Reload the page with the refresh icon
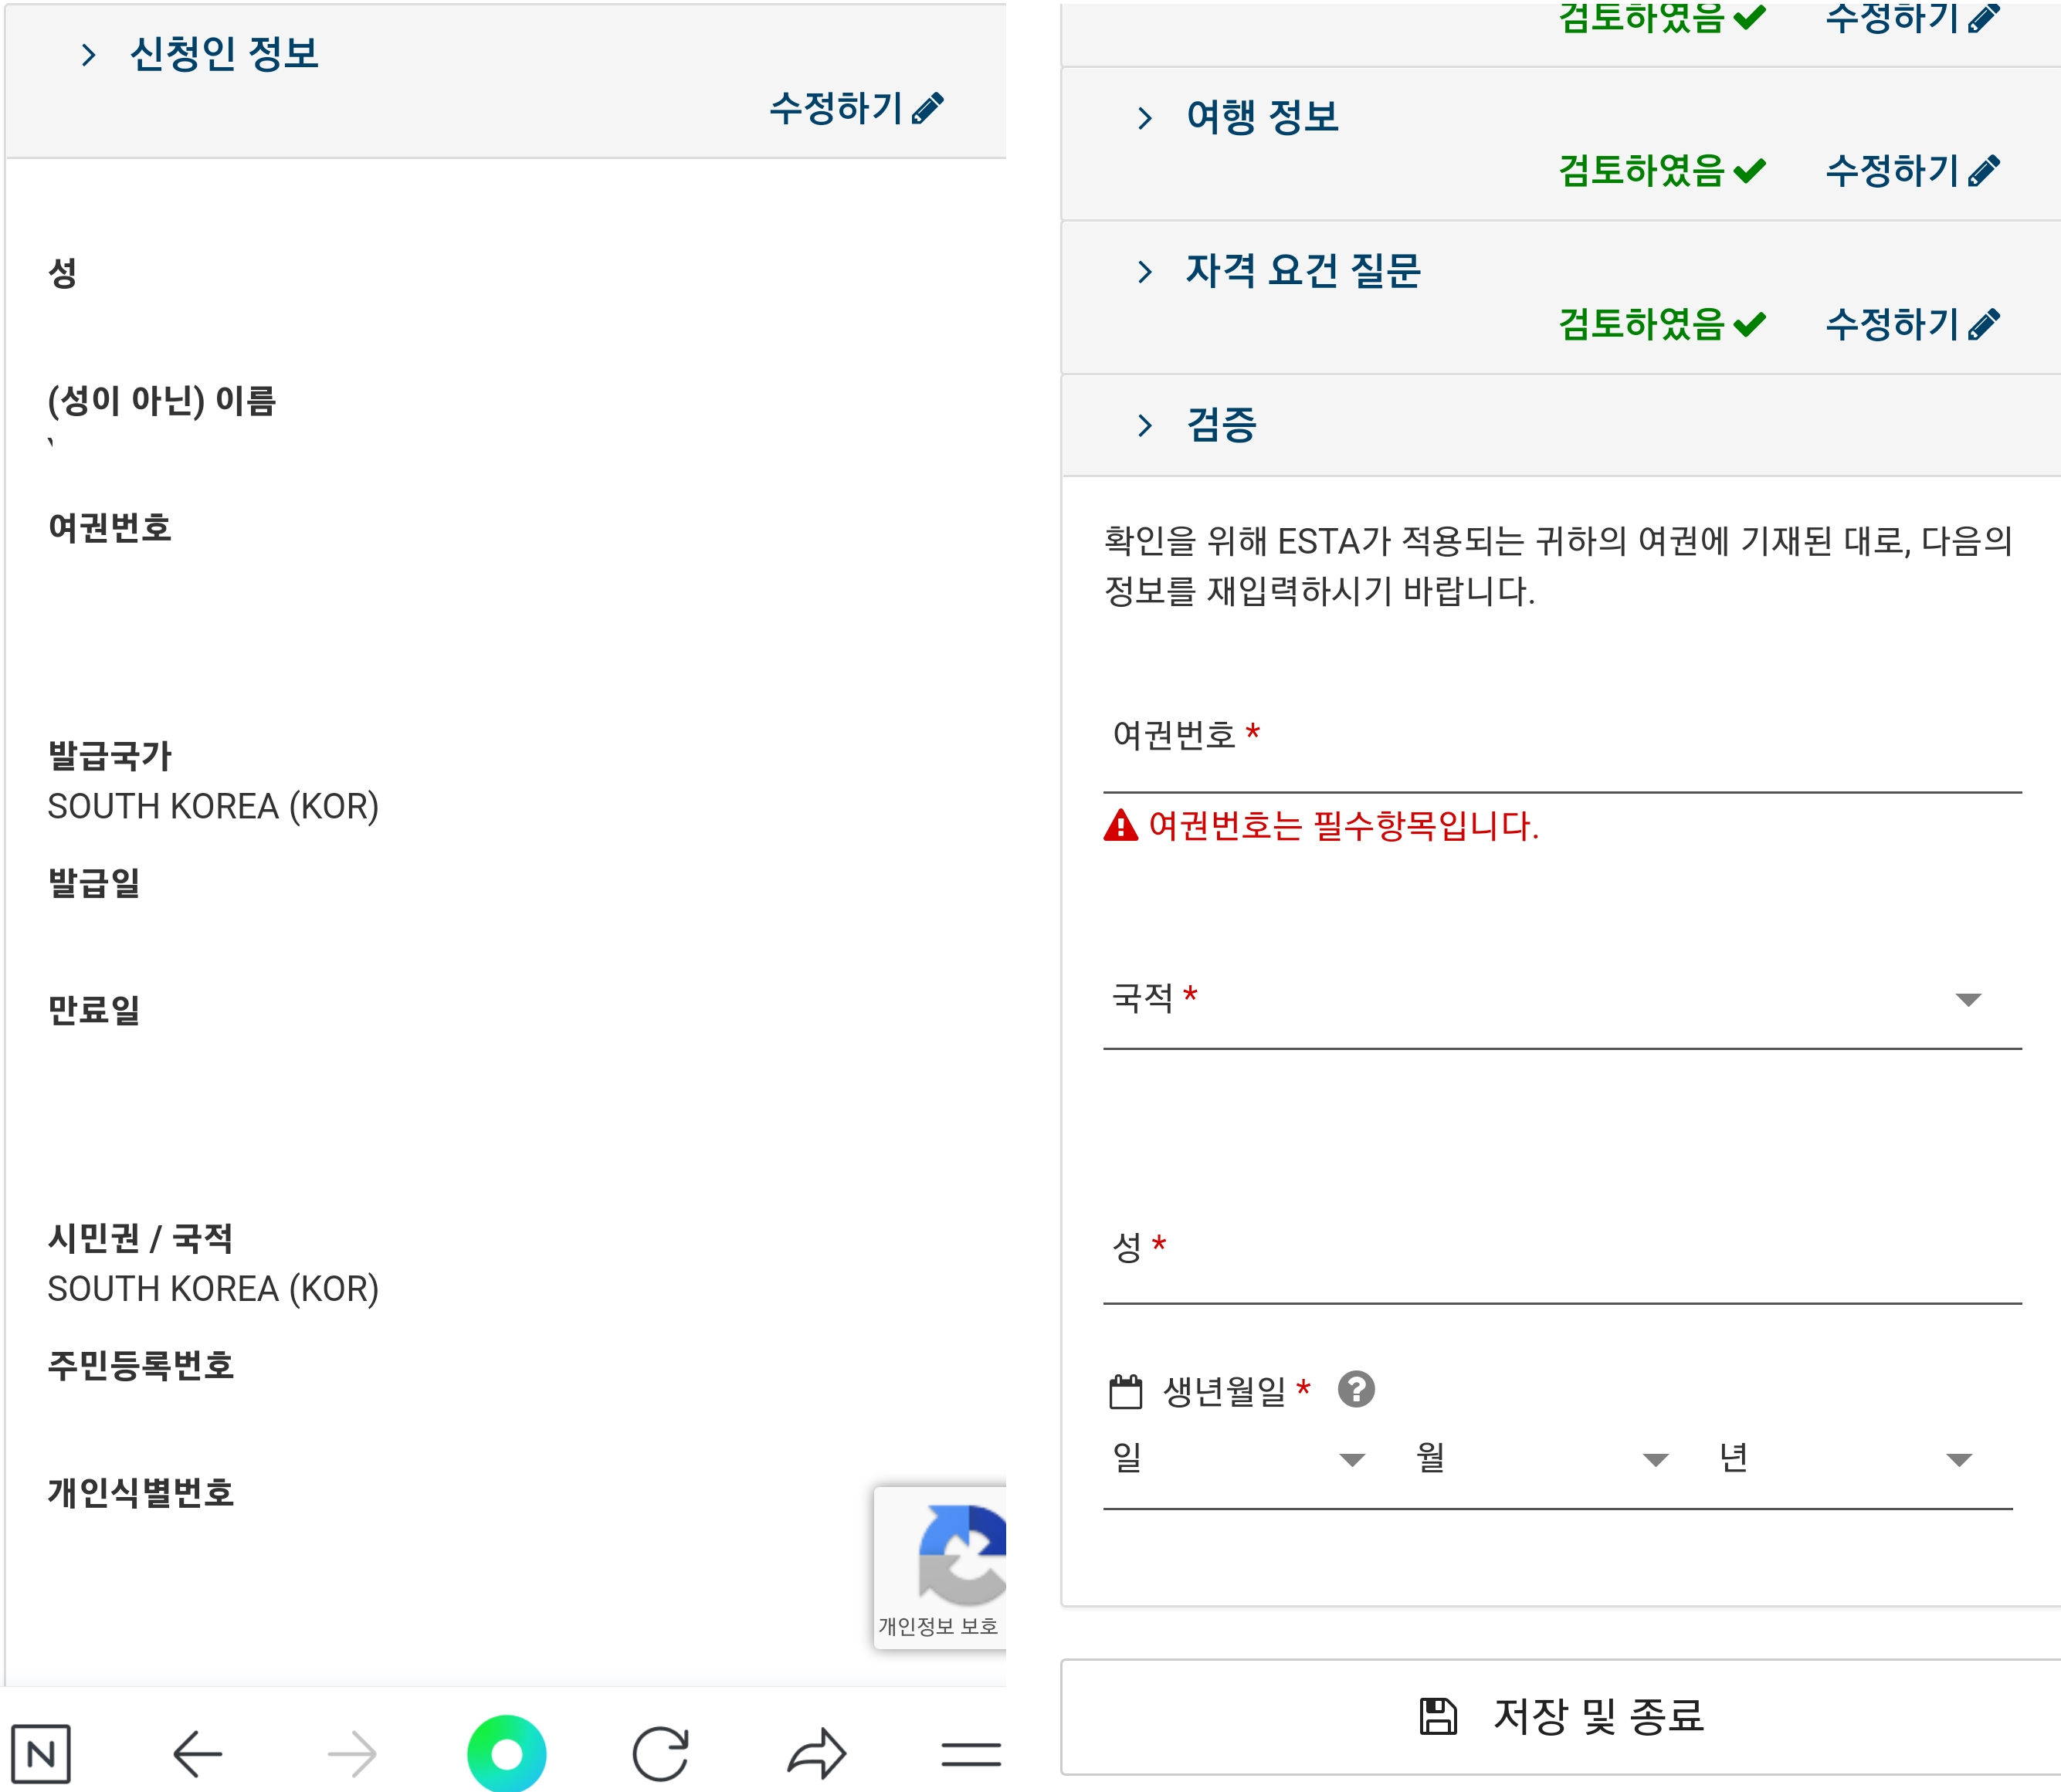2061x1792 pixels. point(661,1753)
